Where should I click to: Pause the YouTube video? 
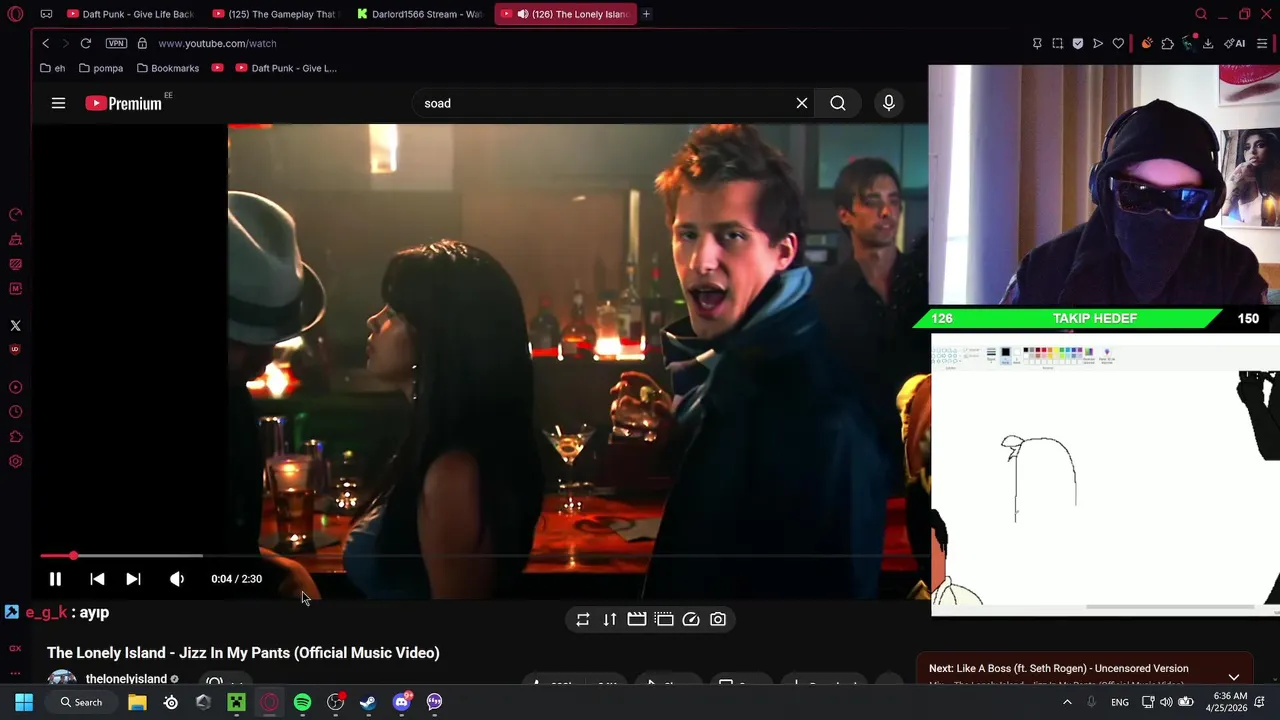tap(55, 579)
